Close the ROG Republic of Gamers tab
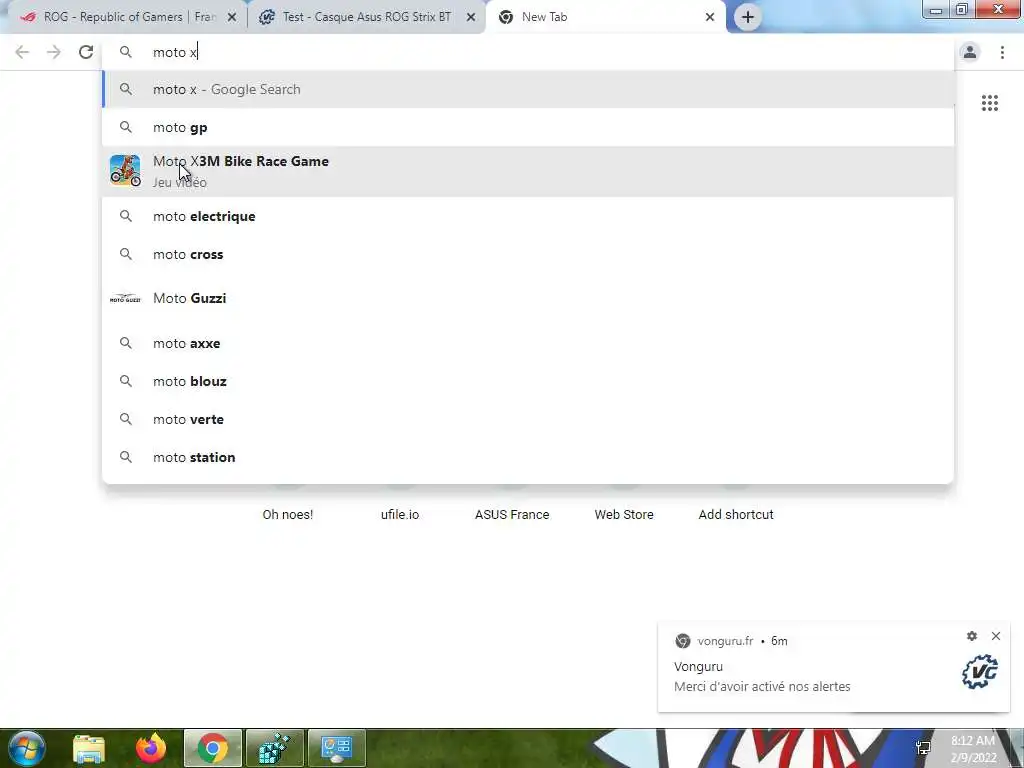Image resolution: width=1024 pixels, height=768 pixels. 232,17
